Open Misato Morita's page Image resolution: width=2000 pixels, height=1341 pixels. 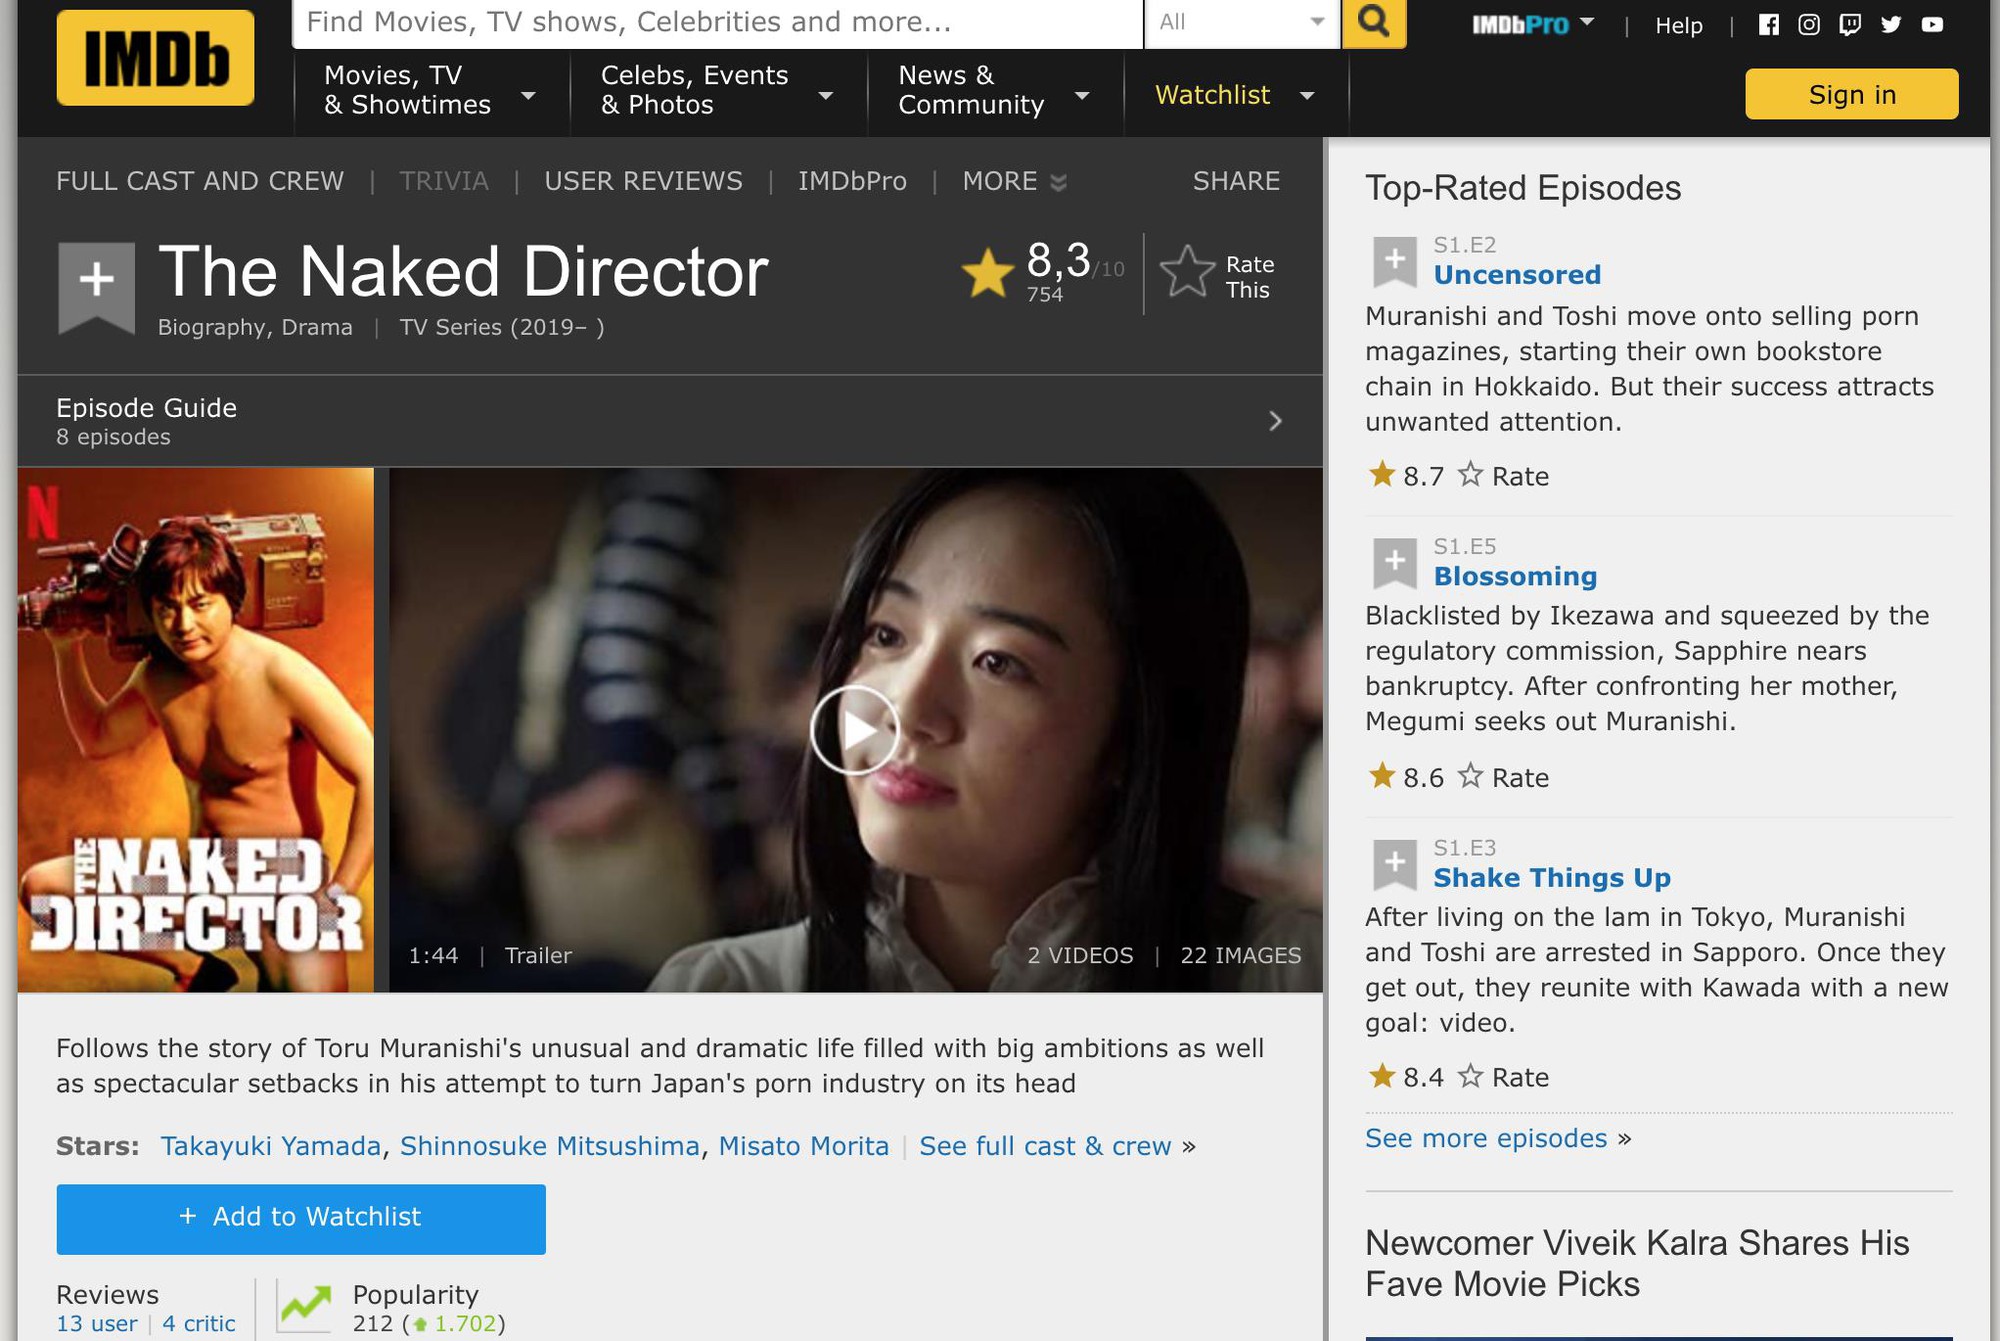coord(804,1146)
